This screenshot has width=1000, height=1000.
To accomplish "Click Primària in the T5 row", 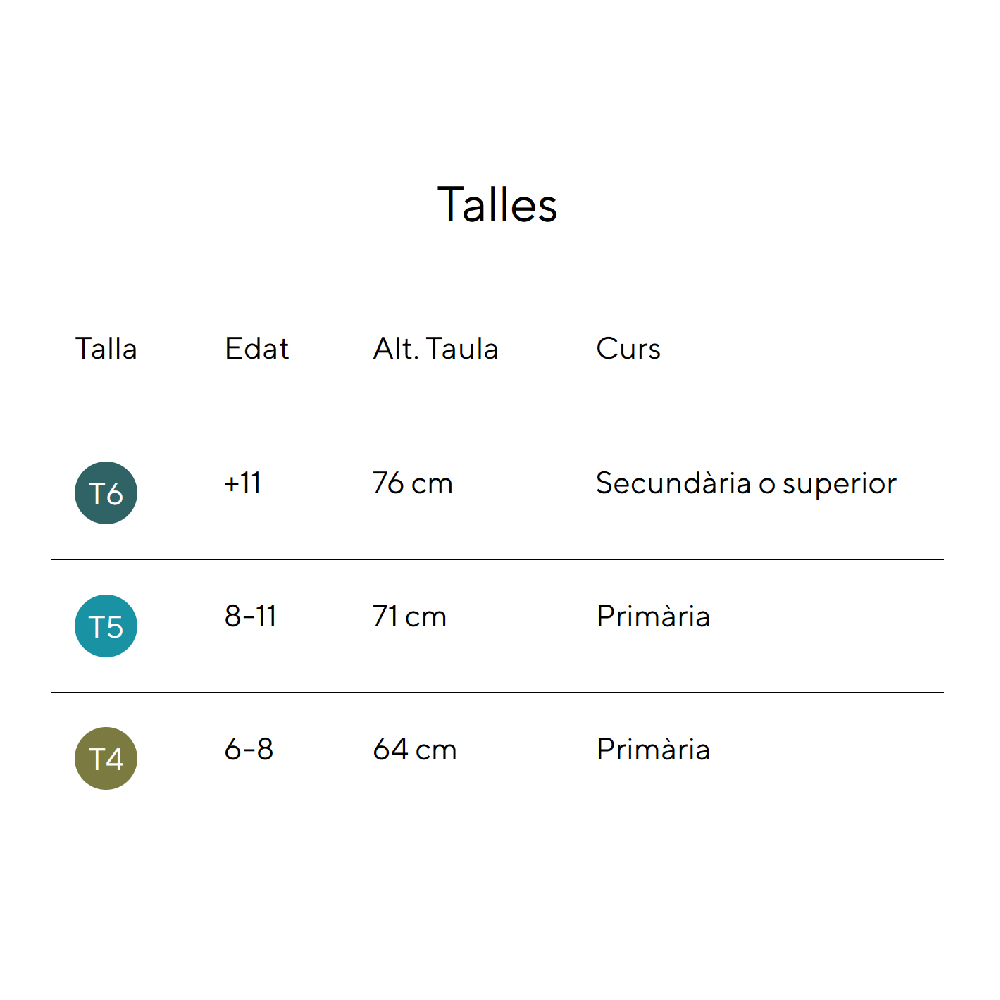I will [x=653, y=616].
